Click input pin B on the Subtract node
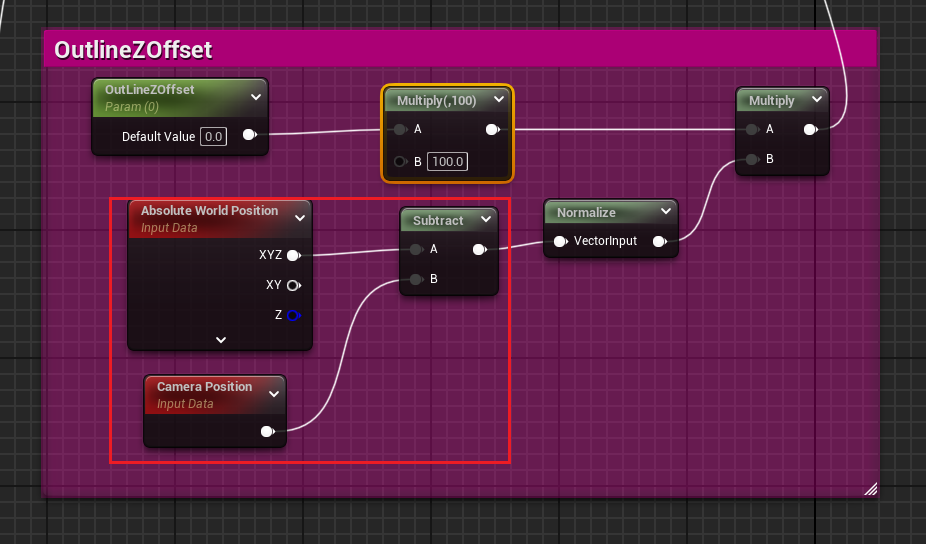 click(416, 279)
